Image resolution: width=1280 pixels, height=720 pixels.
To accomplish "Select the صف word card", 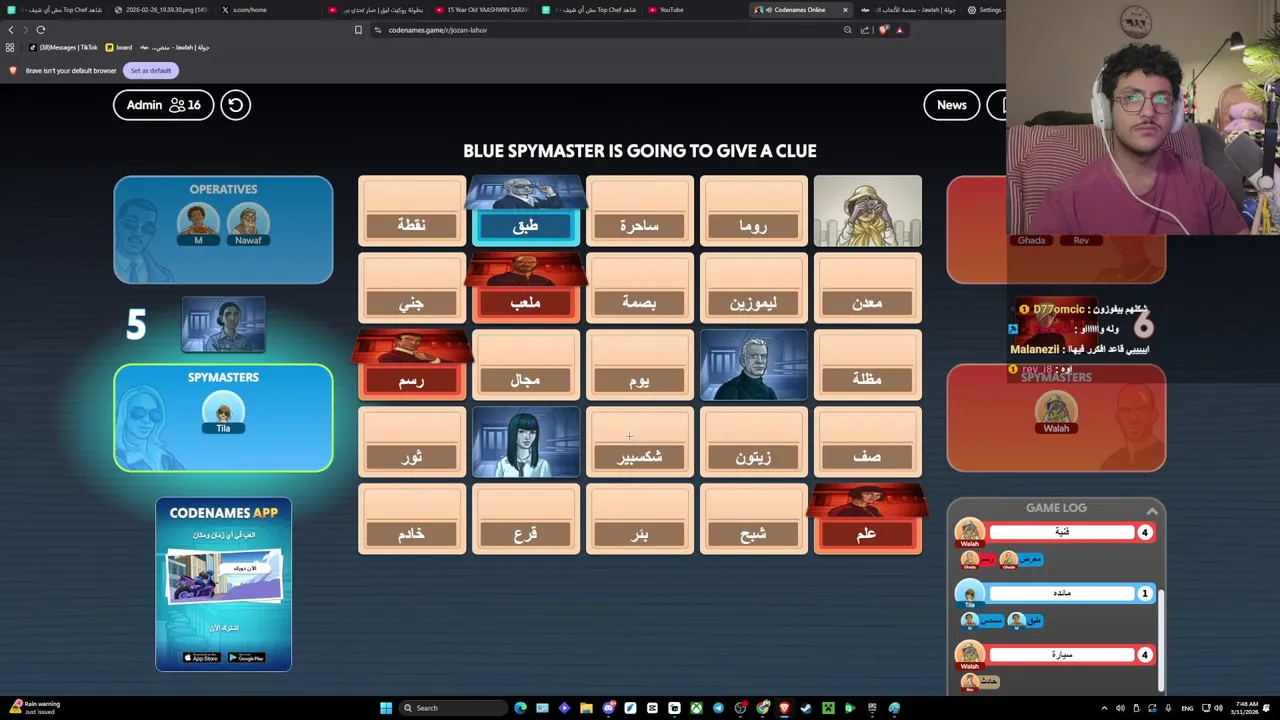I will tap(868, 442).
